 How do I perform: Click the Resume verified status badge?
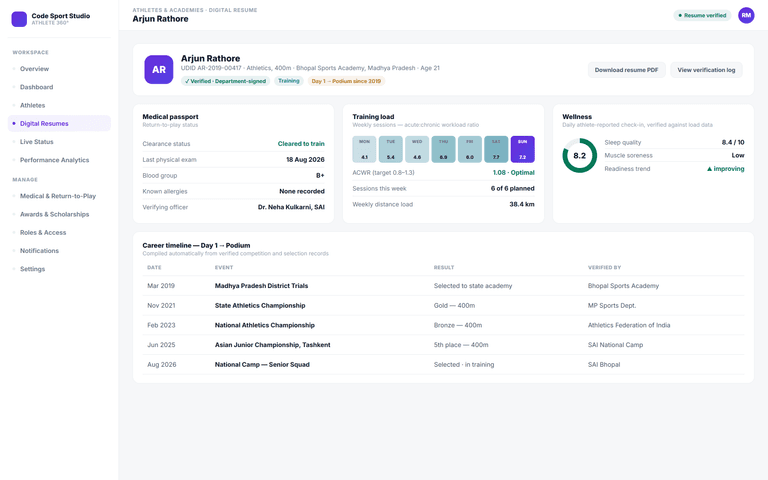coord(702,15)
